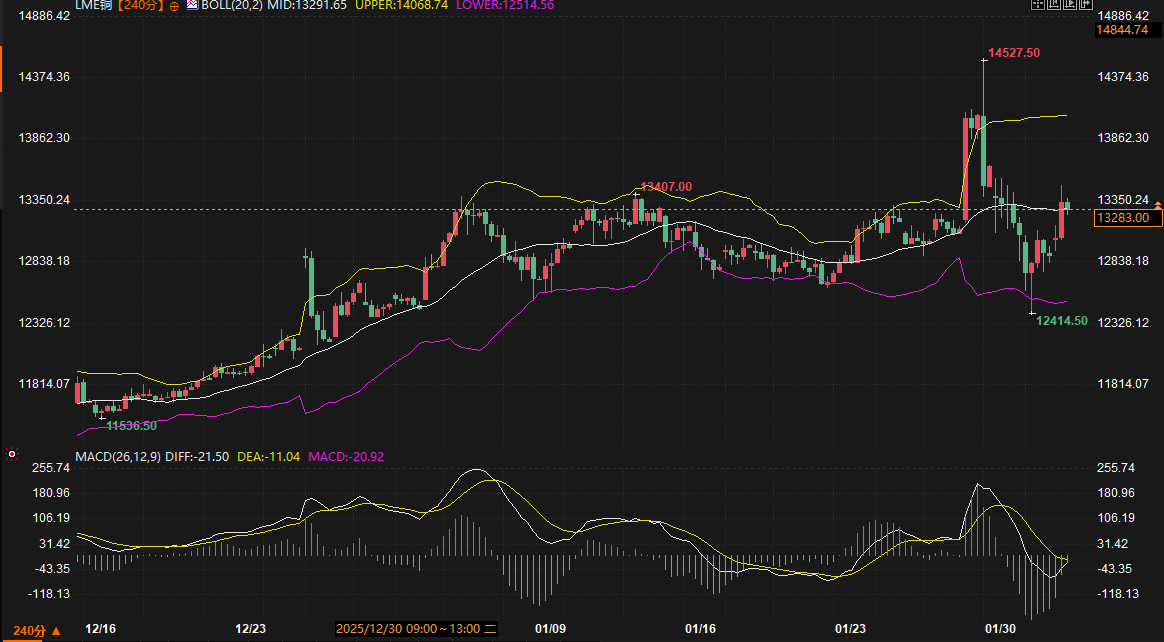Viewport: 1164px width, 642px height.
Task: Click the MACD(26,12,9) indicator label
Action: click(118, 456)
